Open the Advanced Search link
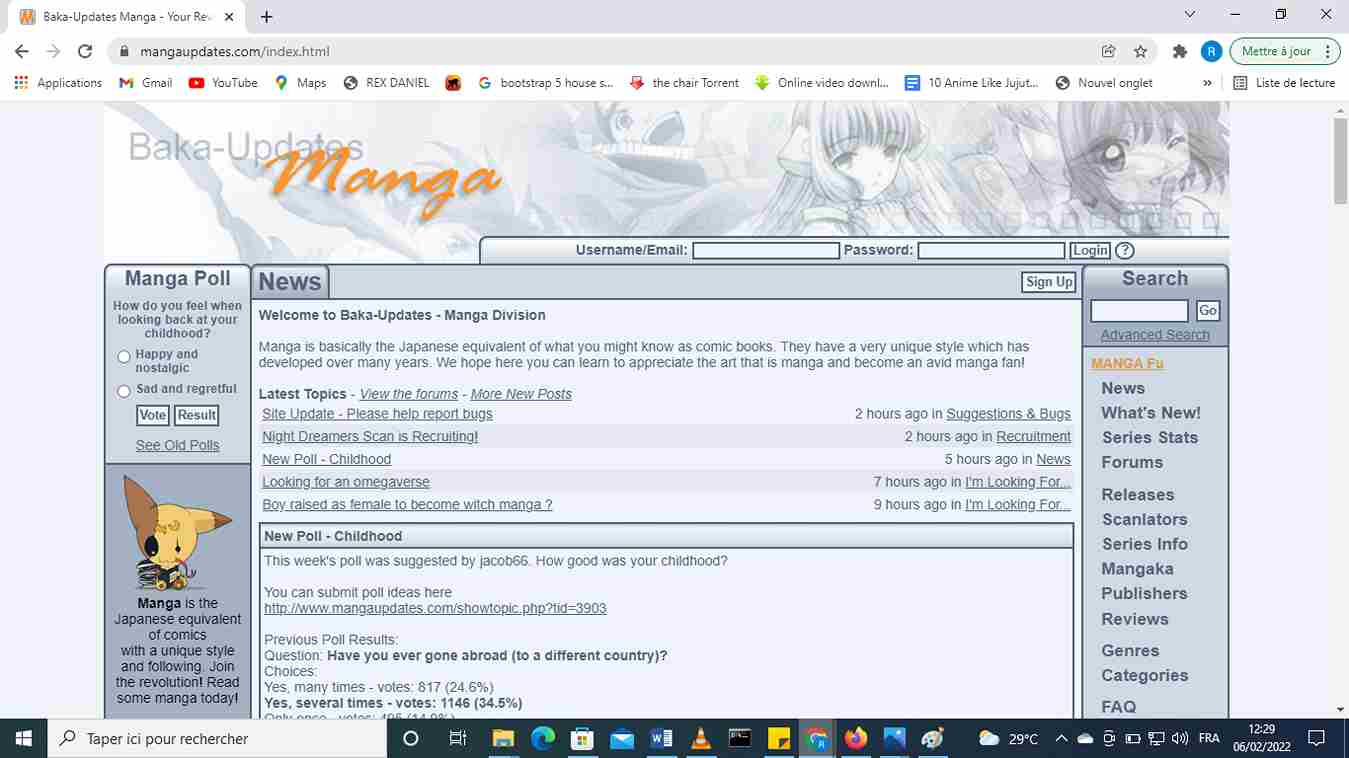The height and width of the screenshot is (758, 1349). coord(1155,335)
